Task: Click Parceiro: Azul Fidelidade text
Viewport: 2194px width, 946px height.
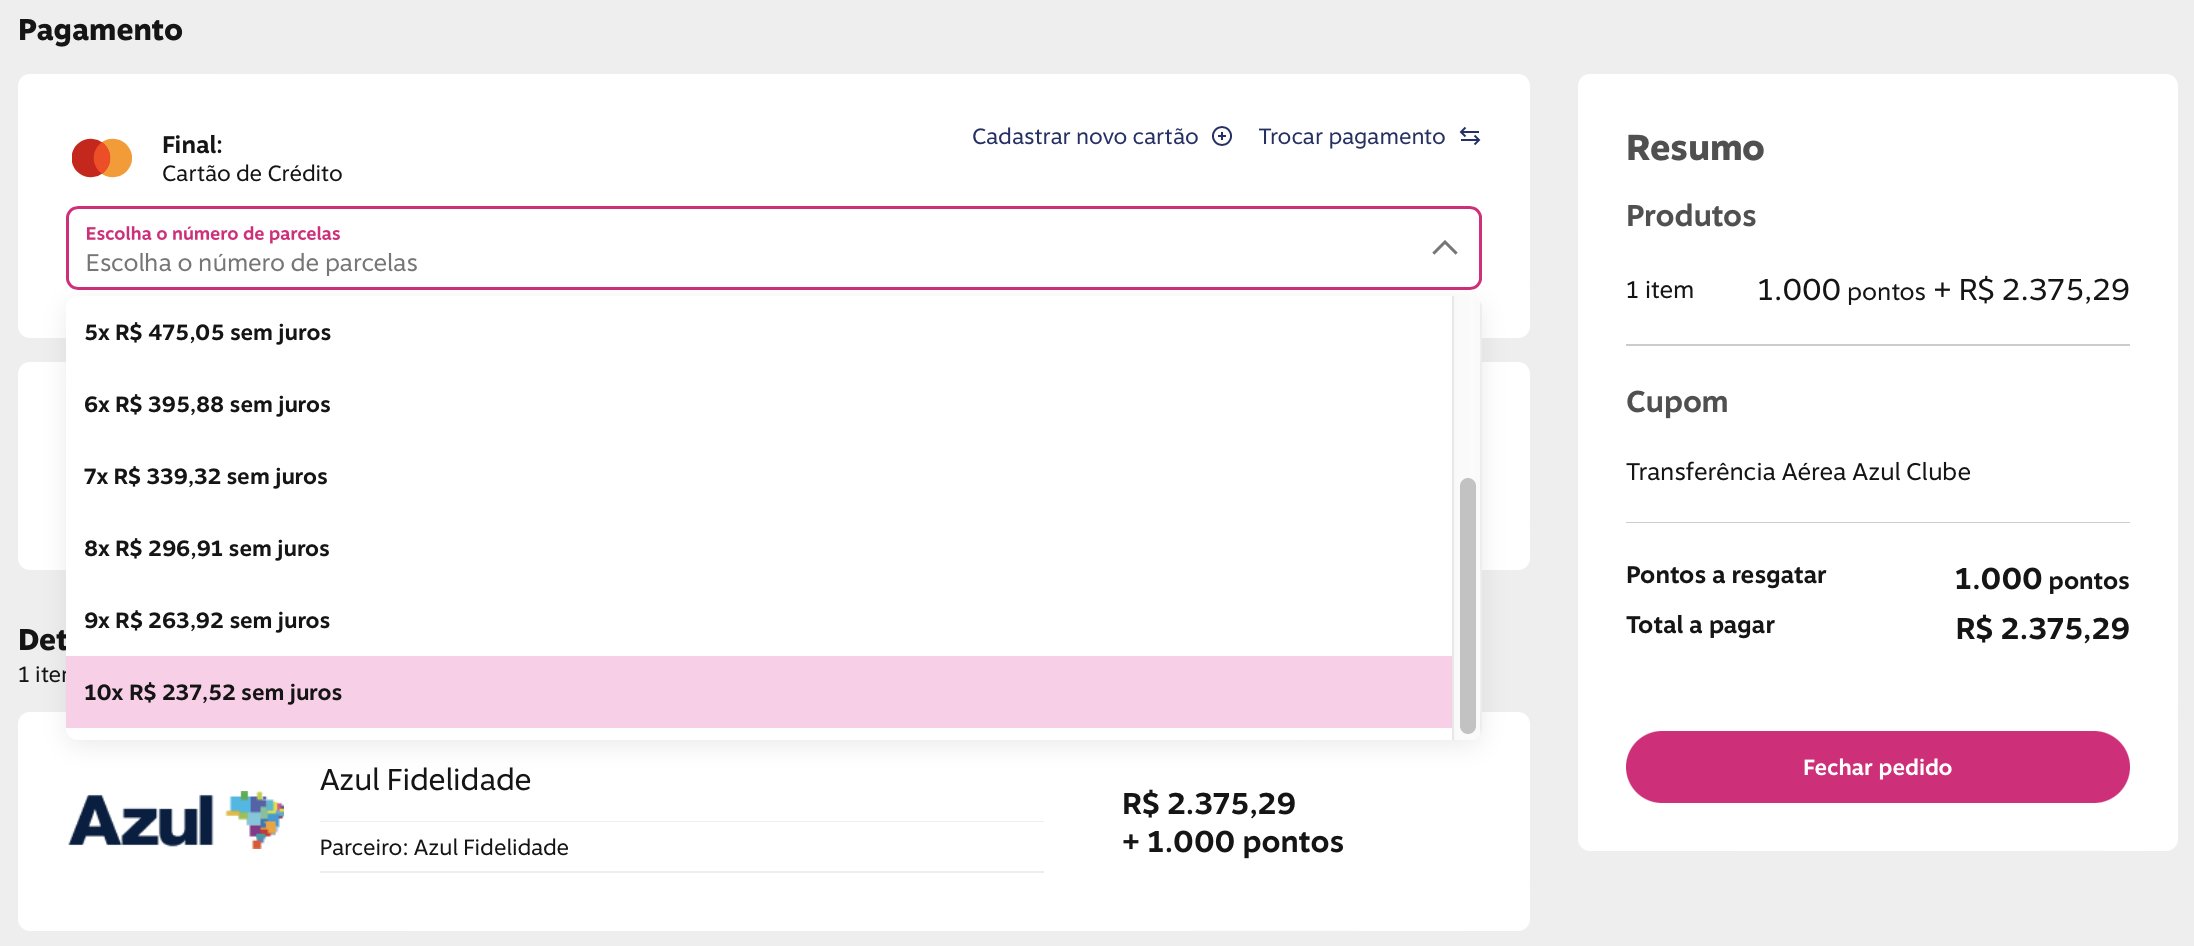Action: tap(444, 847)
